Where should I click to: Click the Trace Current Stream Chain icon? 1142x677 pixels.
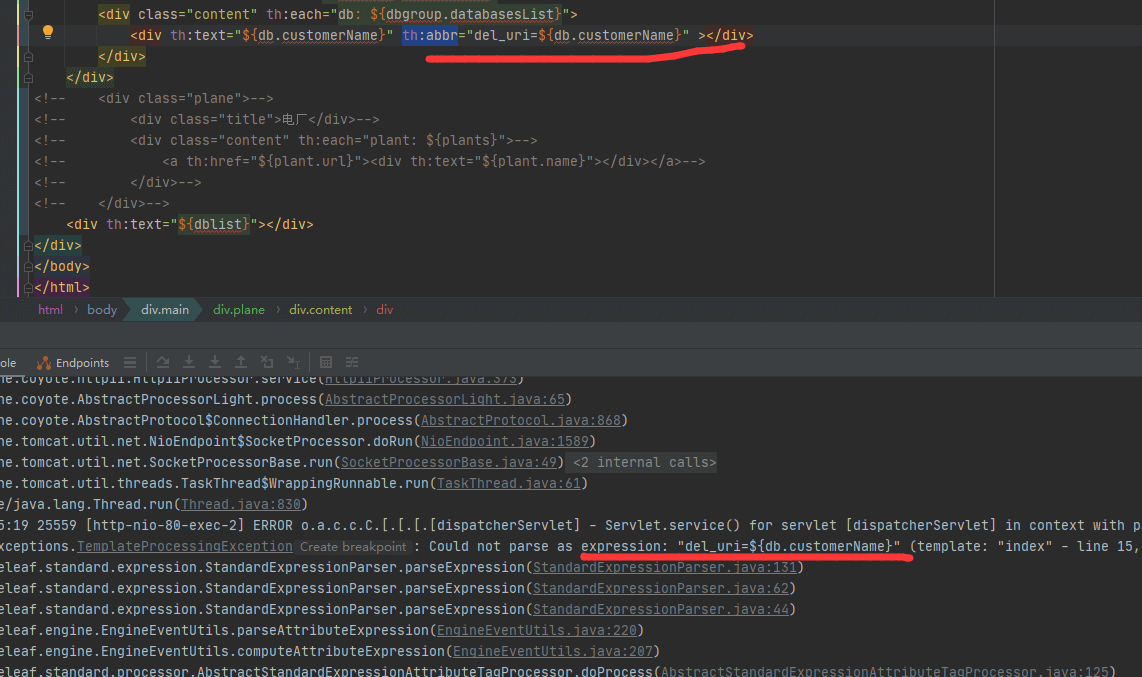[x=352, y=362]
